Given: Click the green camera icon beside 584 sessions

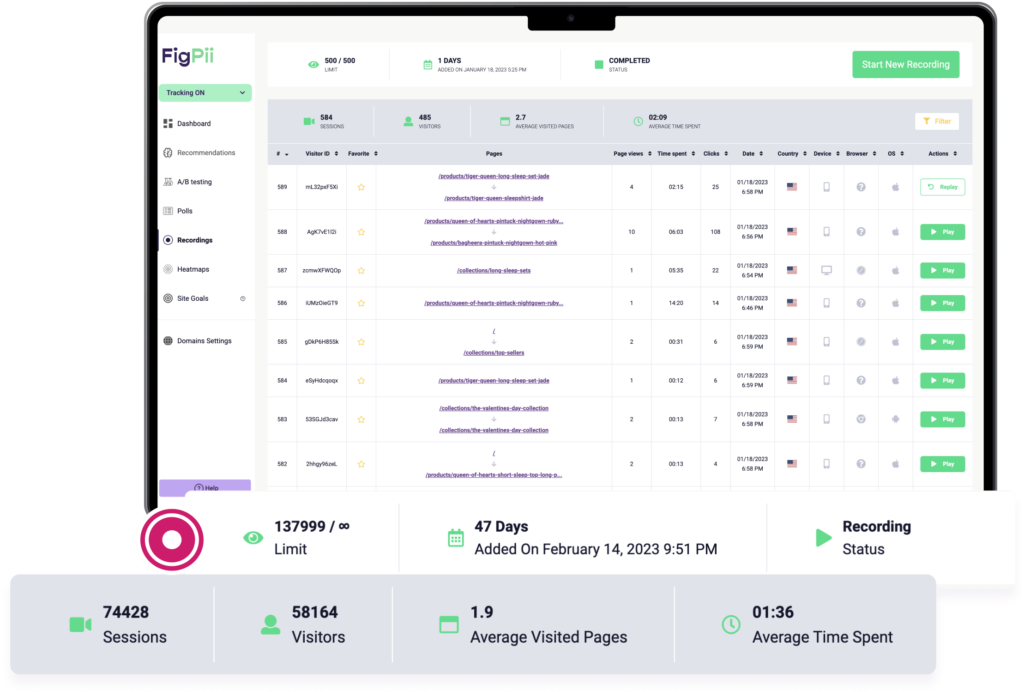Looking at the screenshot, I should [x=309, y=121].
